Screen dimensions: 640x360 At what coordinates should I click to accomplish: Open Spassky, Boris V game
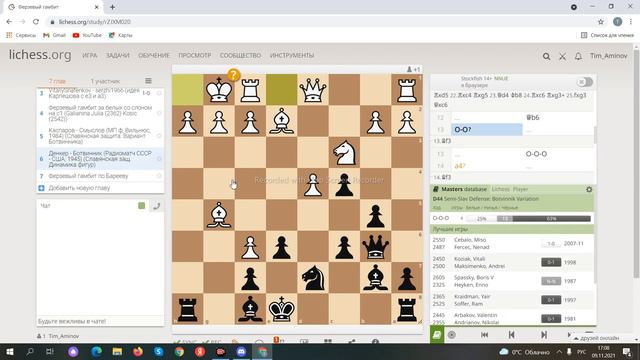(x=512, y=281)
